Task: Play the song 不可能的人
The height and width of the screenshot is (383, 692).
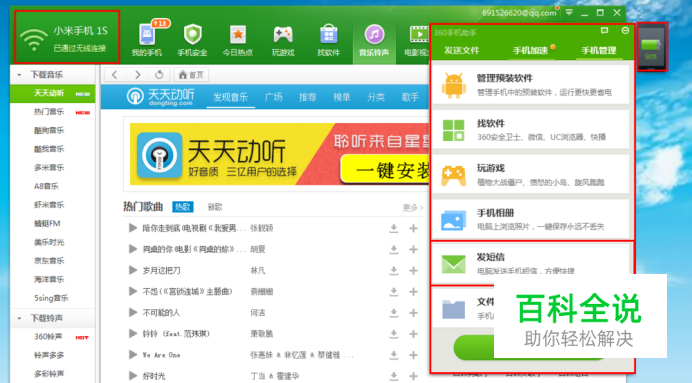Action: 132,313
